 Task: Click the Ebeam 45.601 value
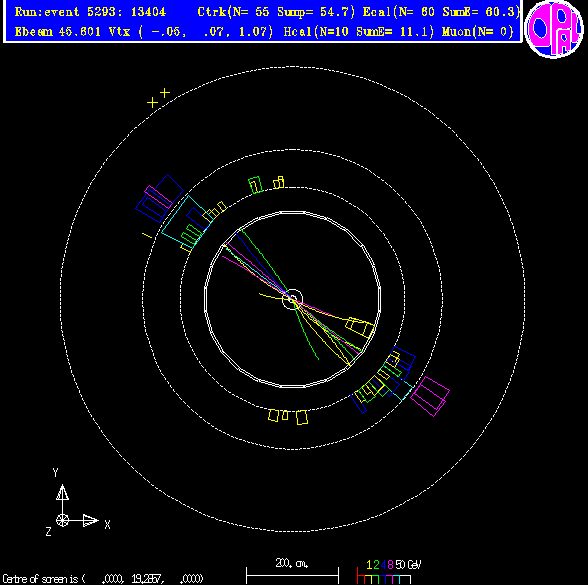pos(58,32)
